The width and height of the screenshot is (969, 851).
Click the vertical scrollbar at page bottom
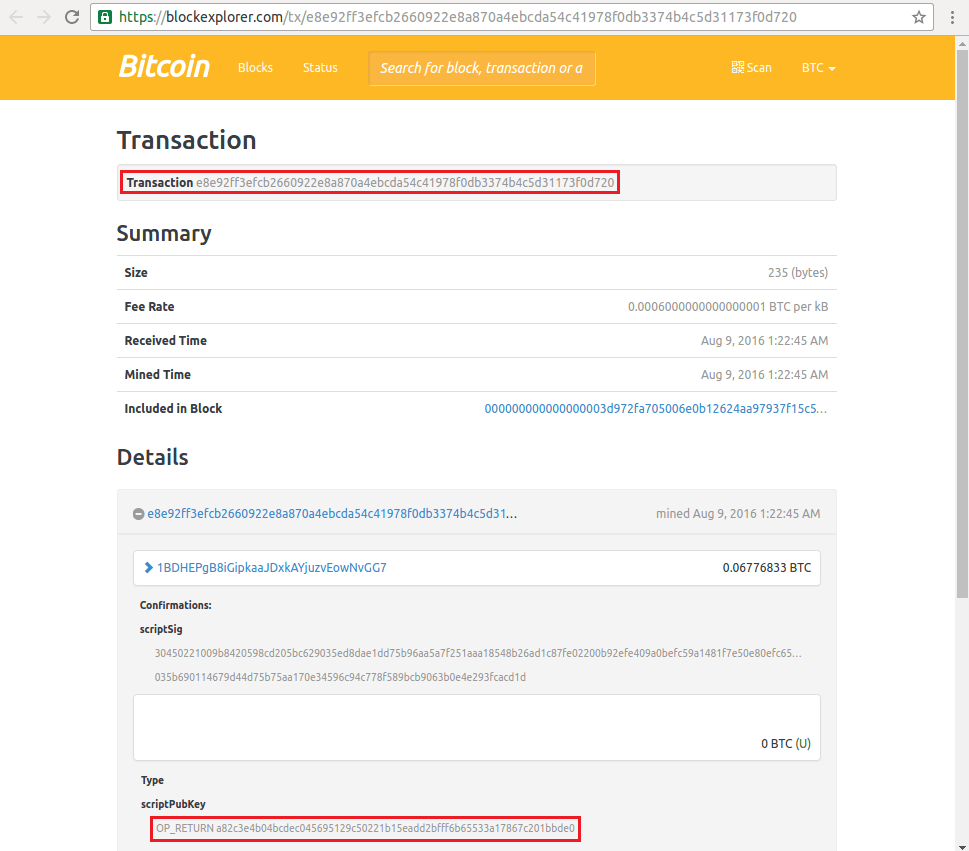point(963,845)
